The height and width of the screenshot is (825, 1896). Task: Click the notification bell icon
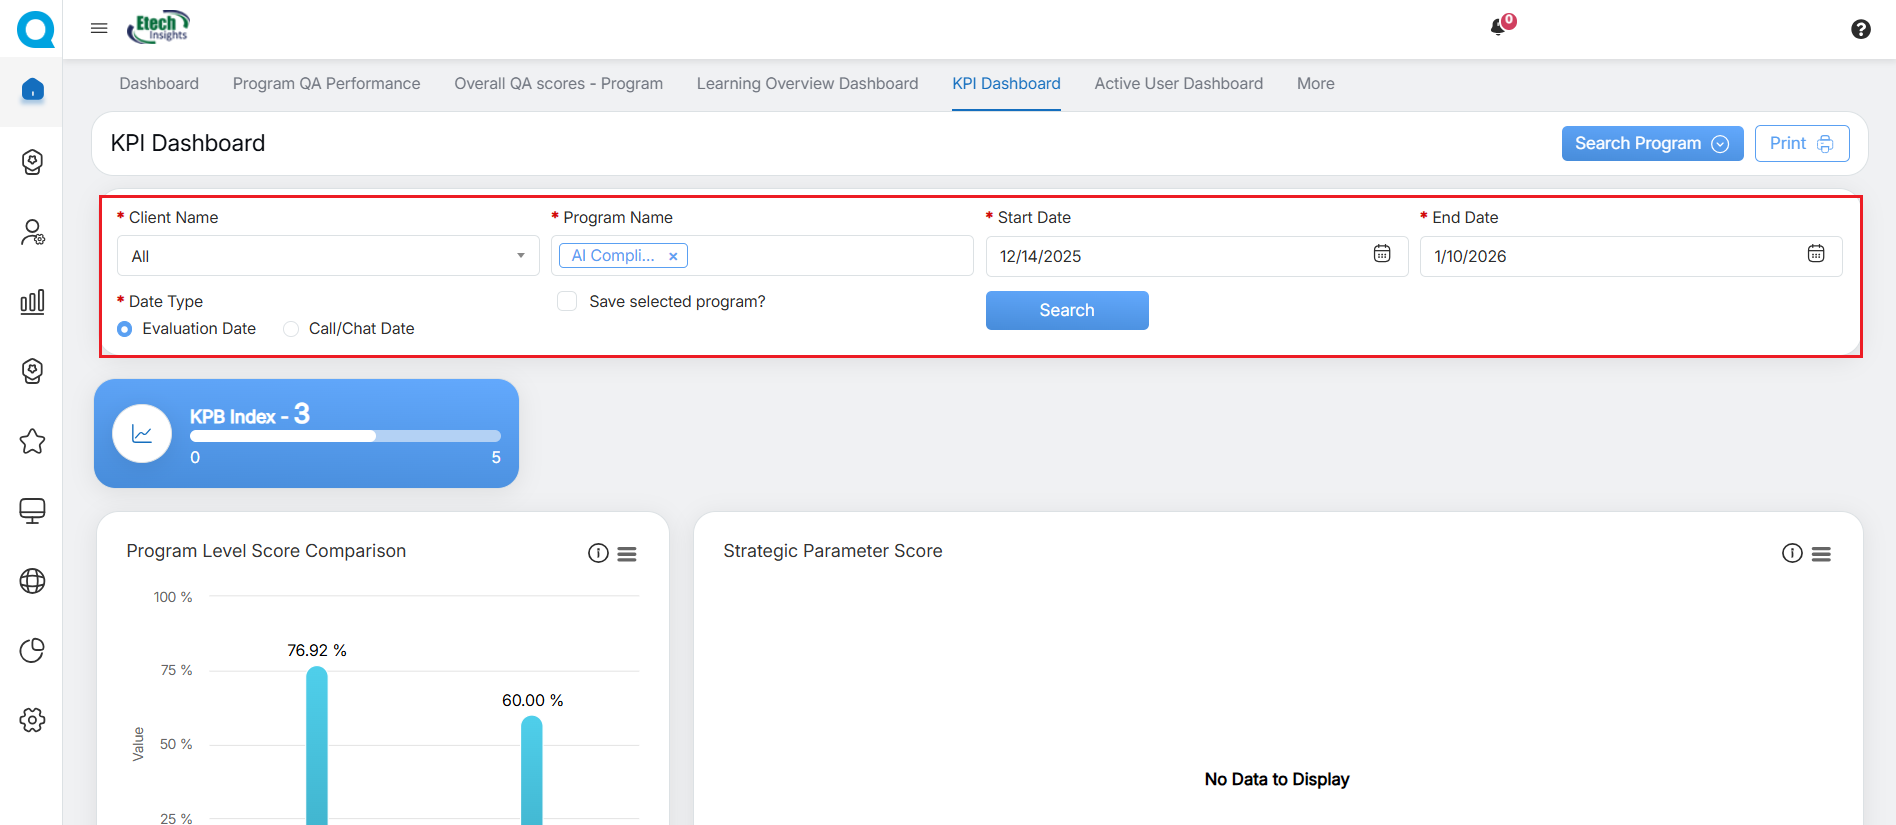(1498, 27)
